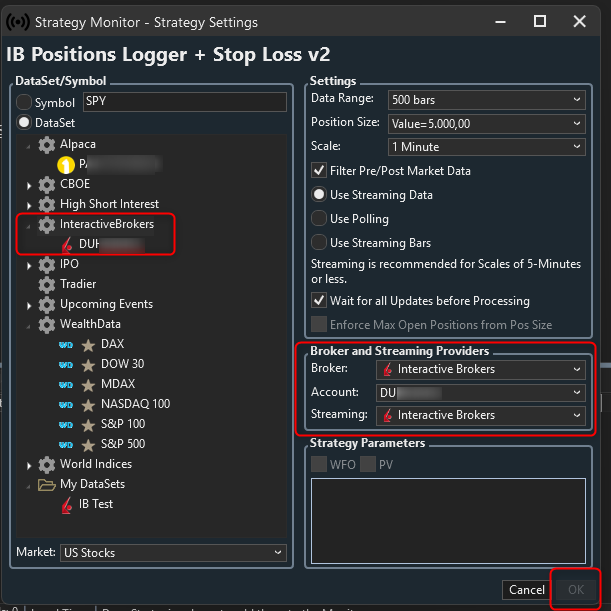
Task: Select the IB Test dataset
Action: (96, 504)
